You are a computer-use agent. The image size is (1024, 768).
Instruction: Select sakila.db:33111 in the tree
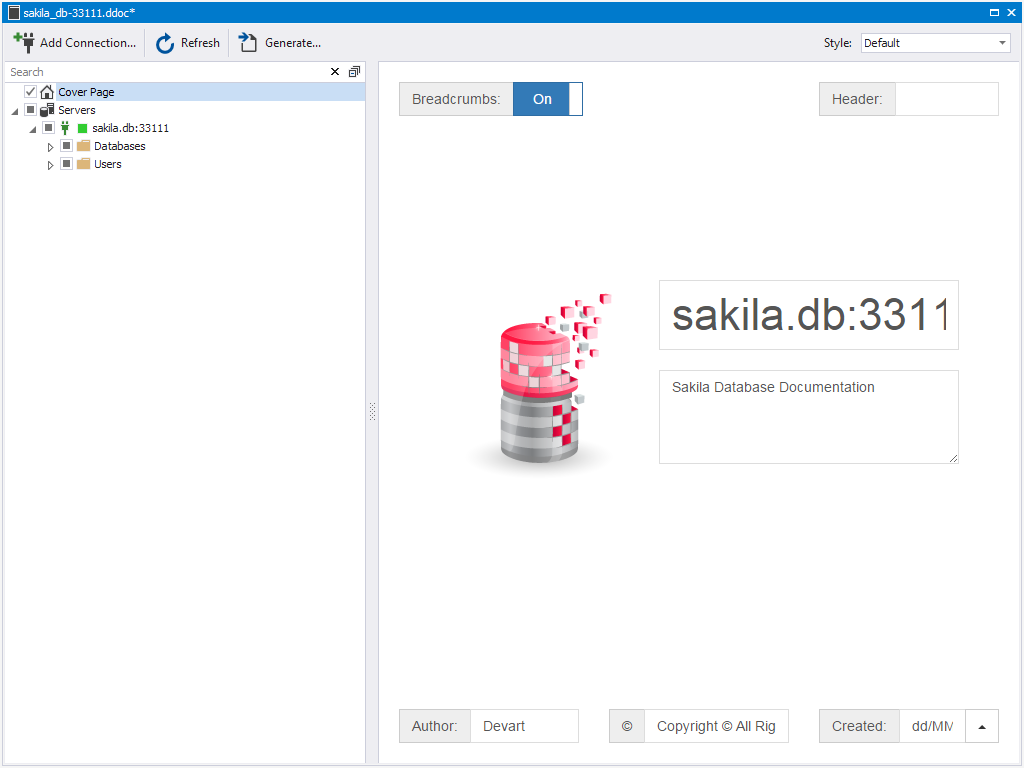click(131, 128)
